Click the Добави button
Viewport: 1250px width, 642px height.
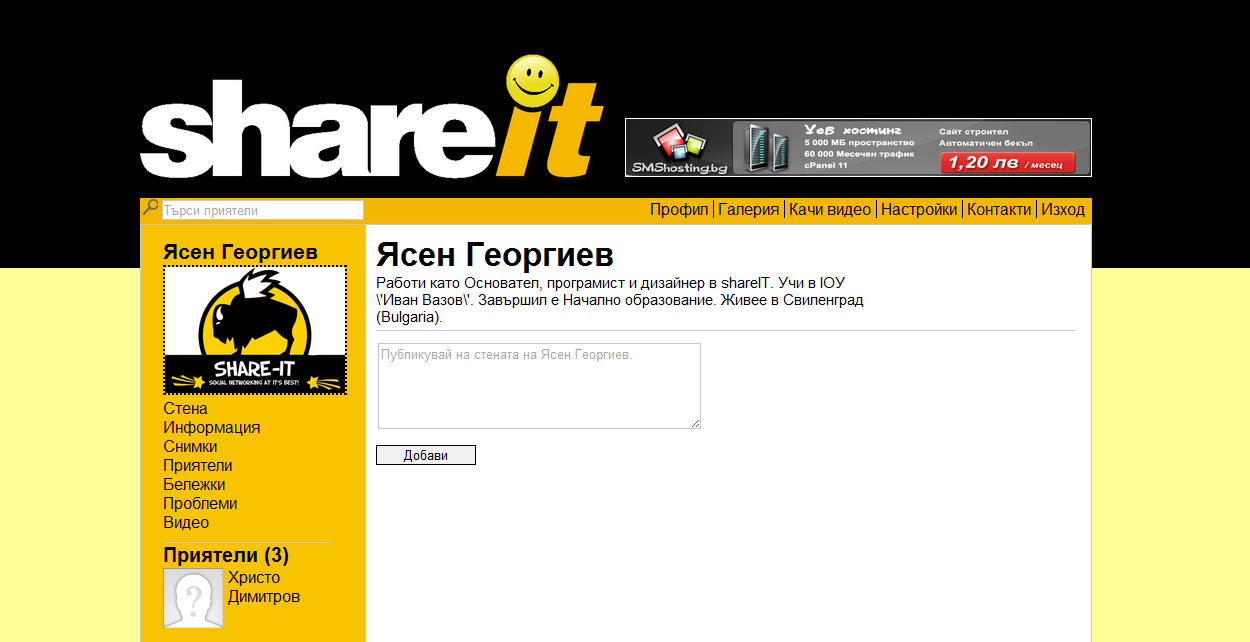coord(426,455)
